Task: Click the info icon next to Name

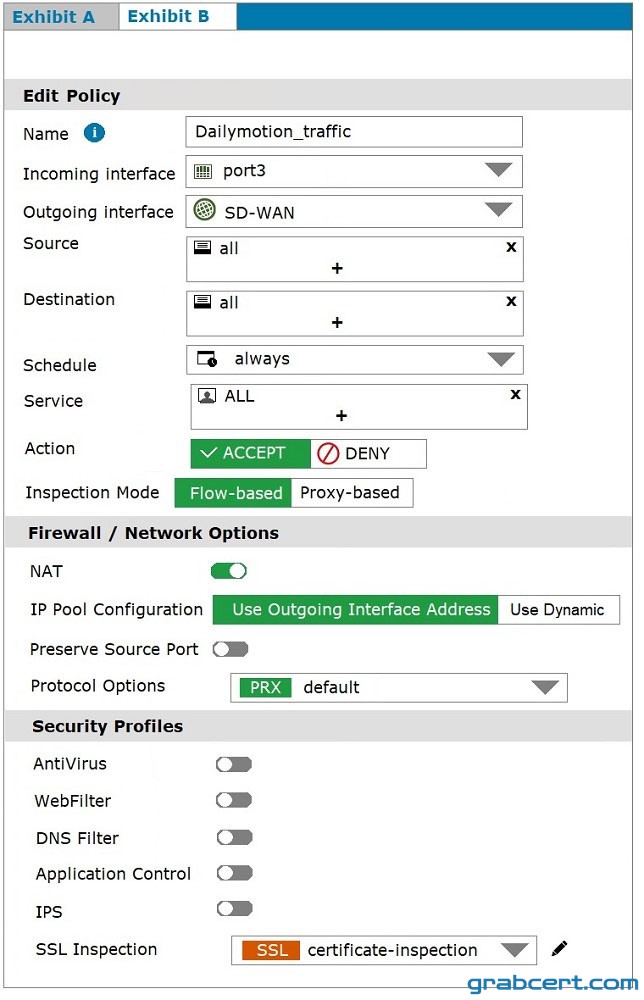Action: pos(94,133)
